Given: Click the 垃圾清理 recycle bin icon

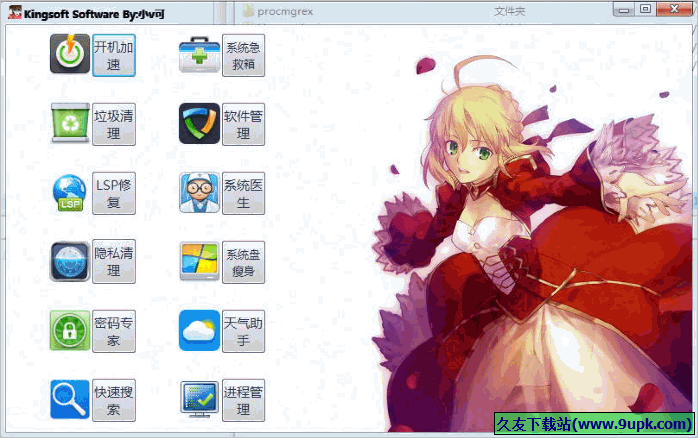Looking at the screenshot, I should tap(70, 123).
